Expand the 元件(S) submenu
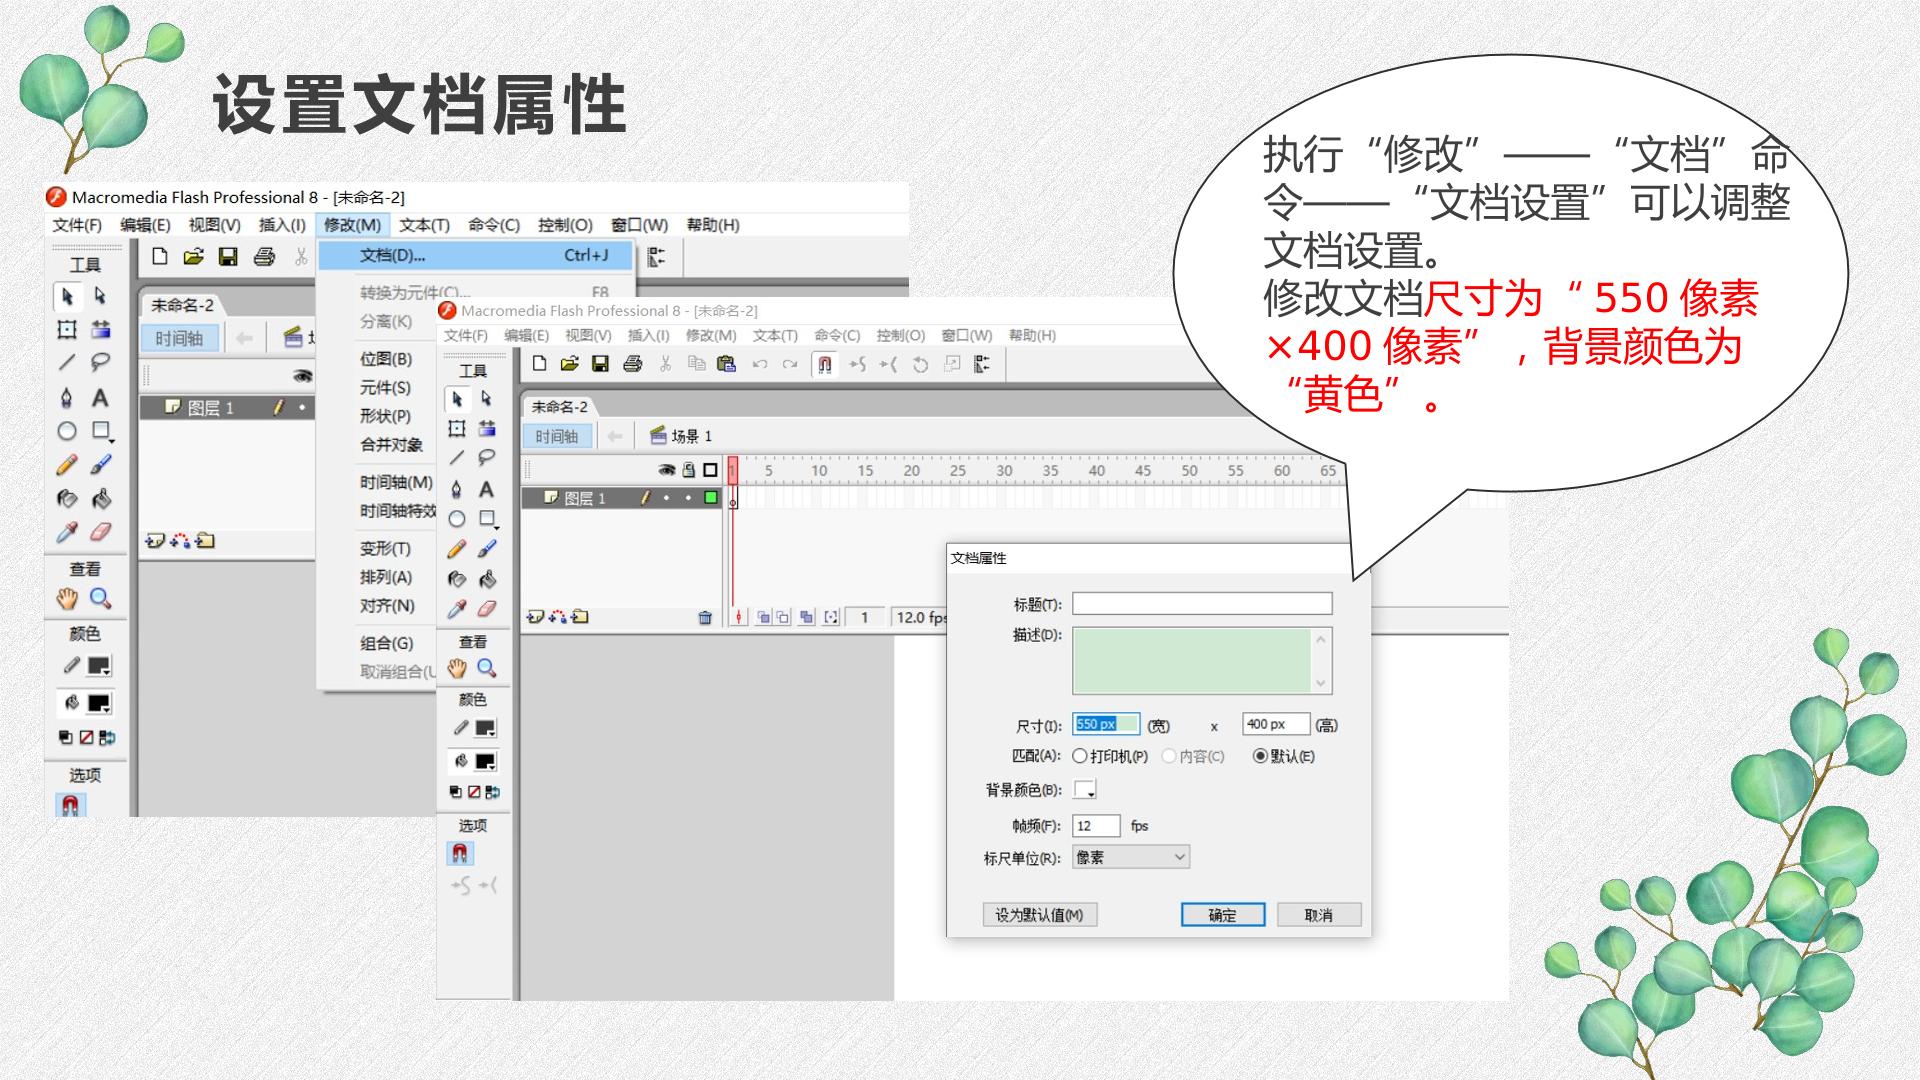1920x1080 pixels. click(x=386, y=388)
